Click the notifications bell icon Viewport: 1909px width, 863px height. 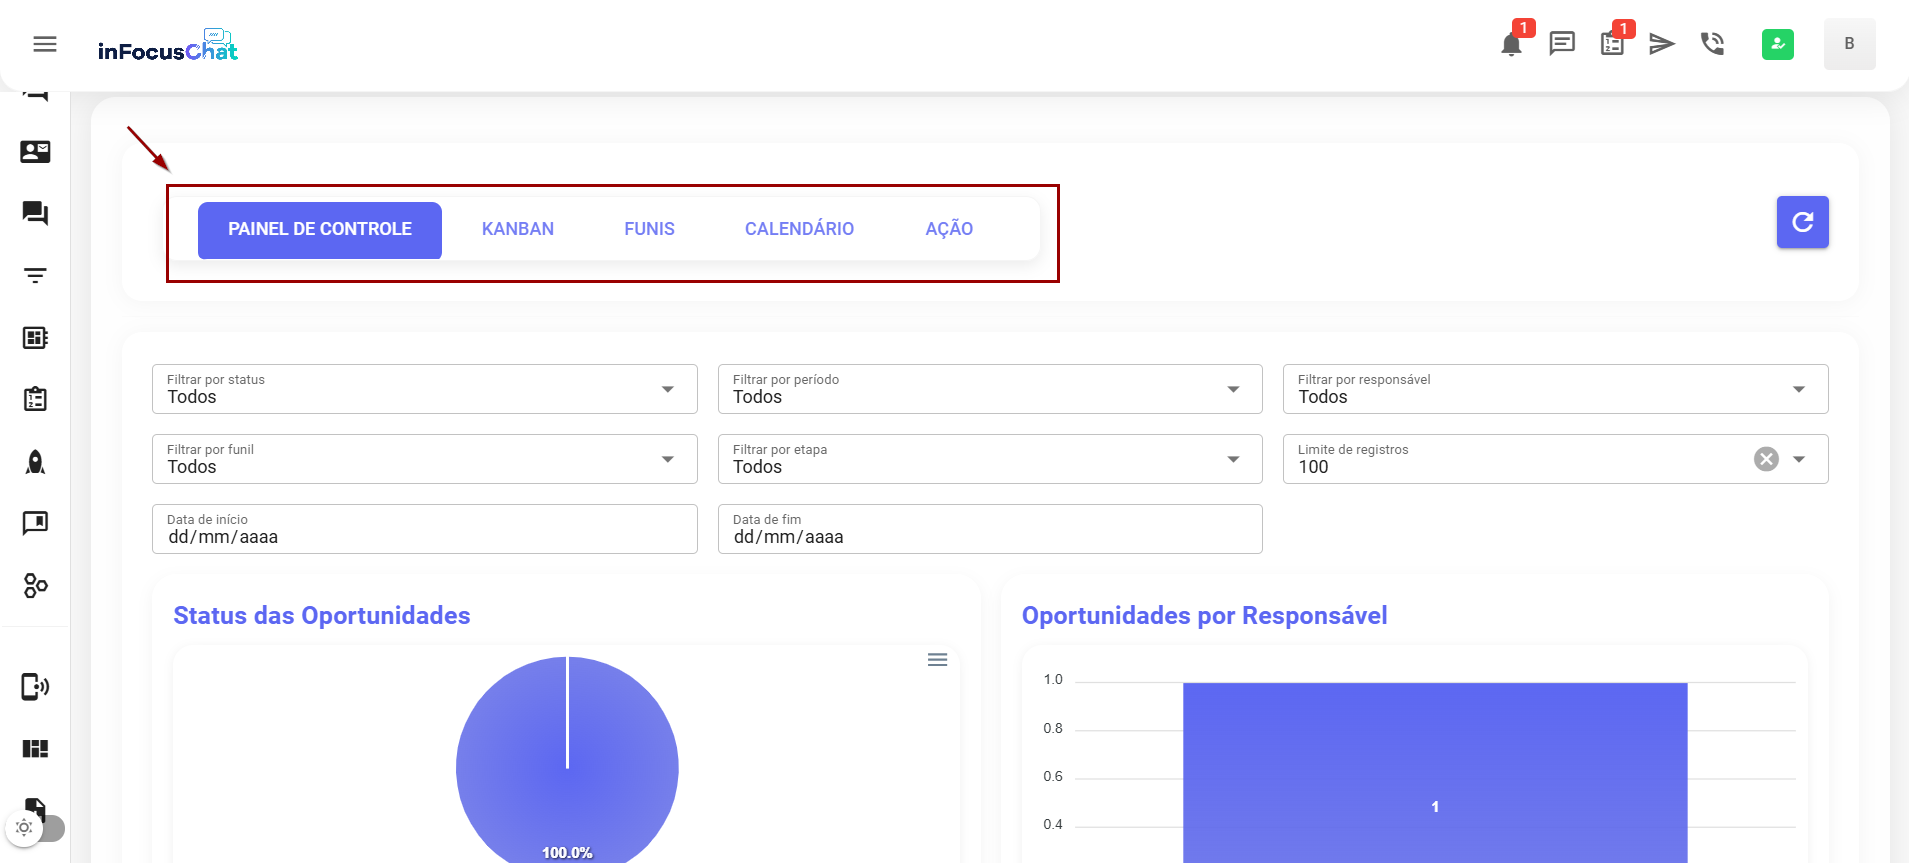[x=1511, y=44]
